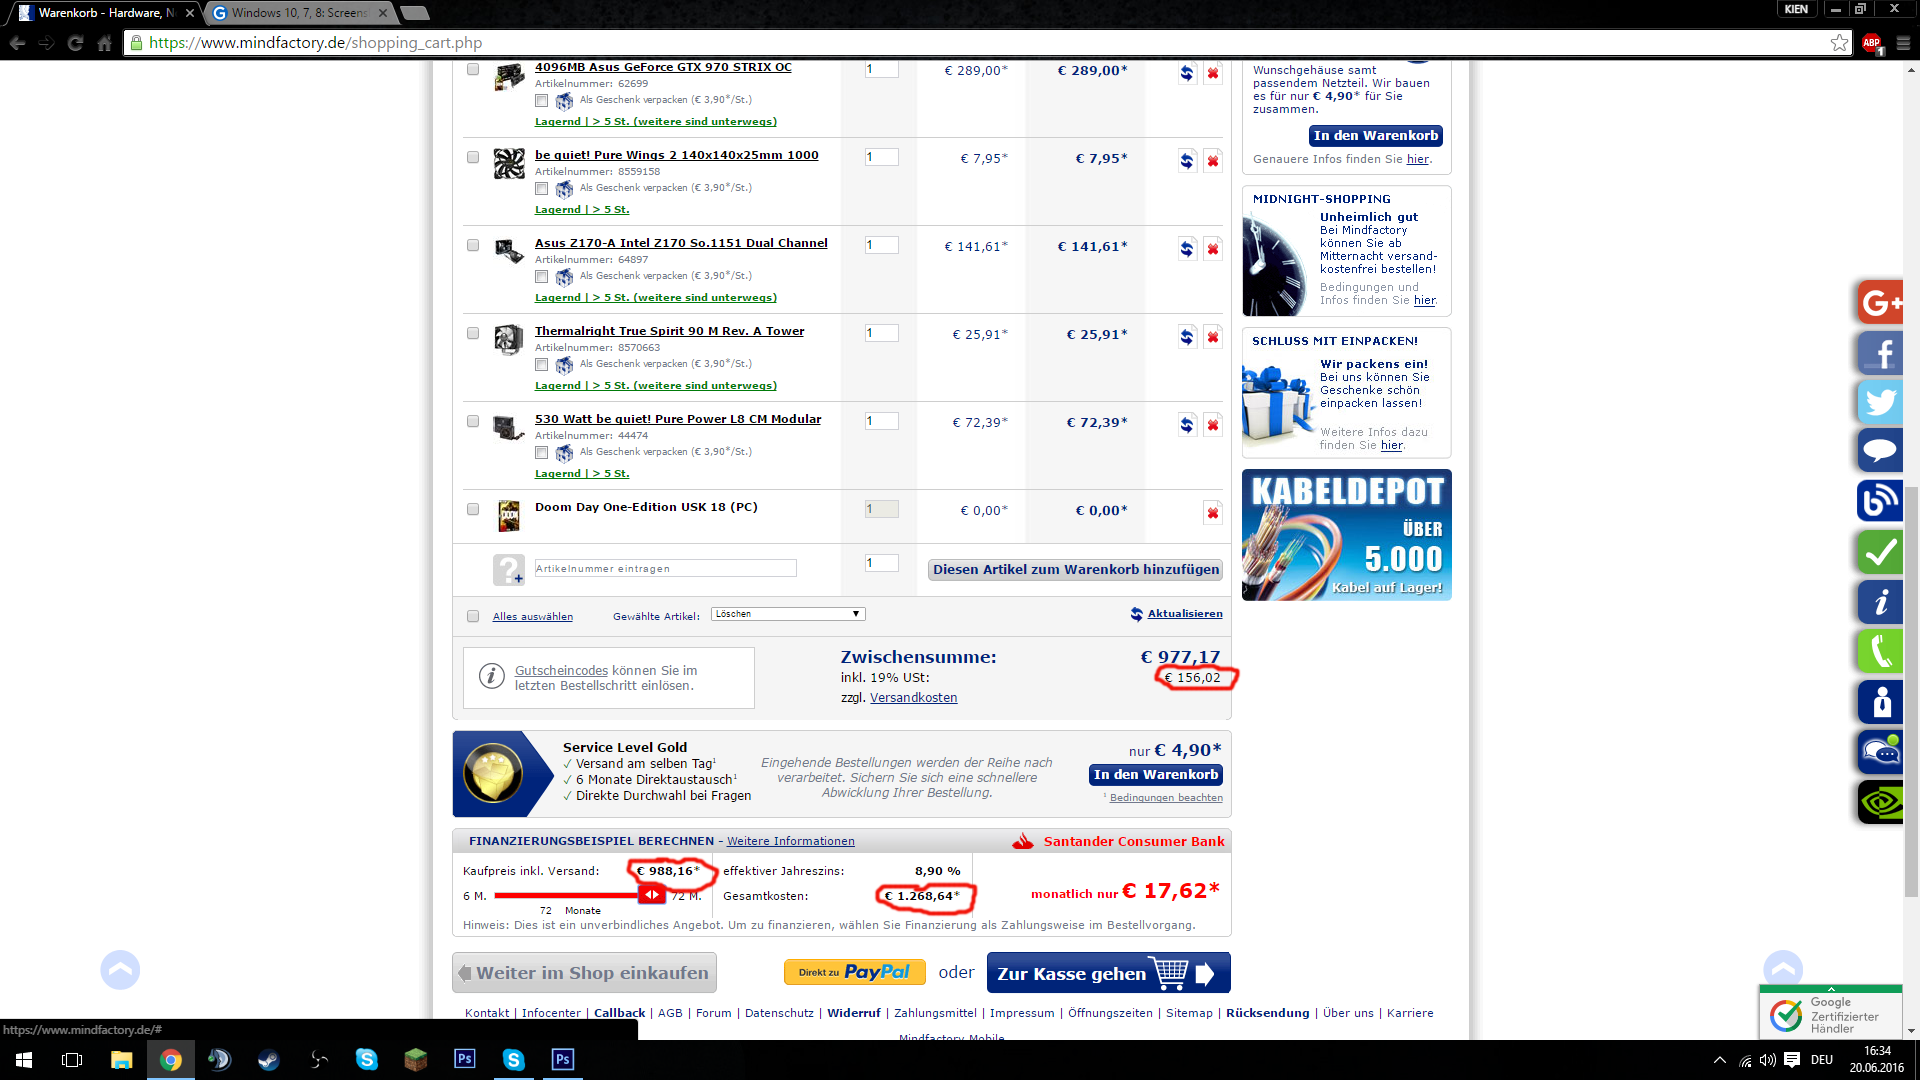Image resolution: width=1920 pixels, height=1080 pixels.
Task: Remove the 530 Watt Pure Power L8 item
Action: (x=1212, y=425)
